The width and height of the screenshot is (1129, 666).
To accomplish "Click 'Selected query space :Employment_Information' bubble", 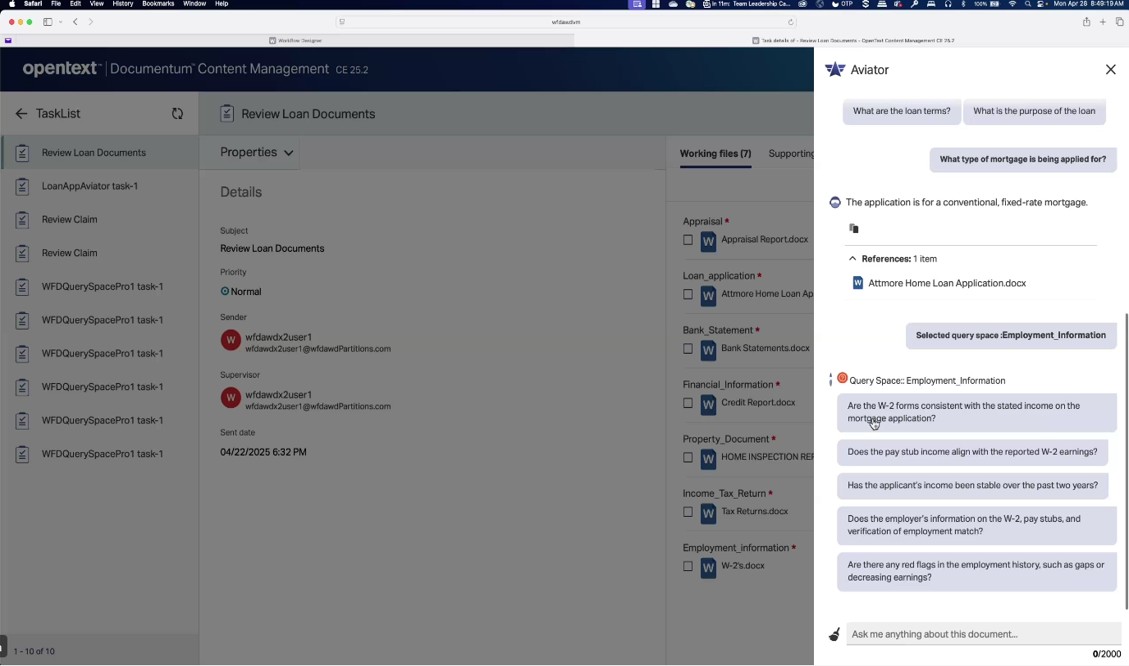I will (1011, 336).
